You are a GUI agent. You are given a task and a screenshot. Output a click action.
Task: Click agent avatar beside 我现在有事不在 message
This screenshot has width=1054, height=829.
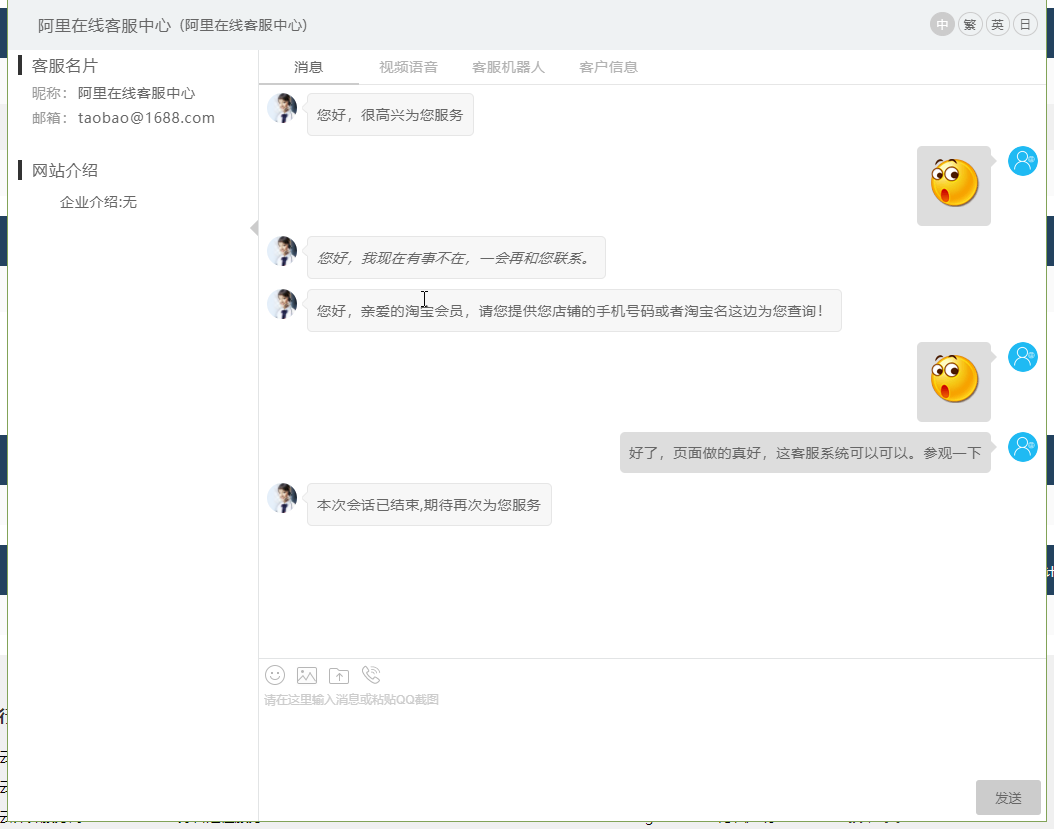[282, 251]
